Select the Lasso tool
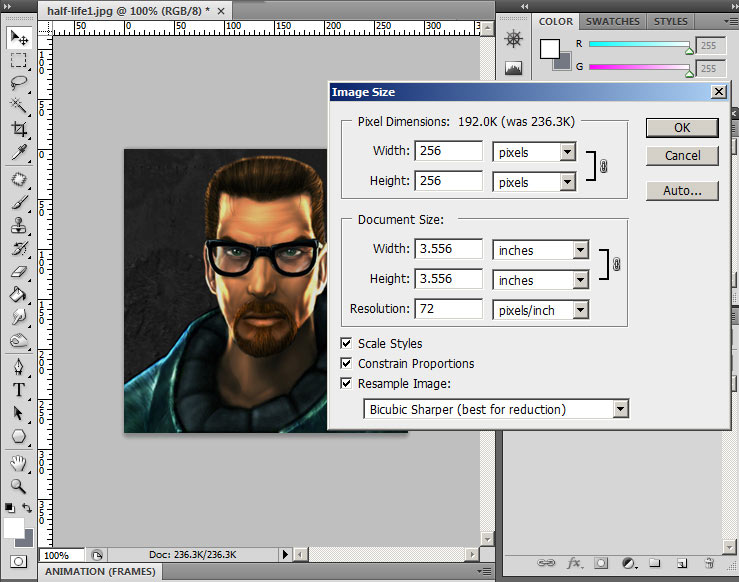This screenshot has height=582, width=739. [19, 83]
